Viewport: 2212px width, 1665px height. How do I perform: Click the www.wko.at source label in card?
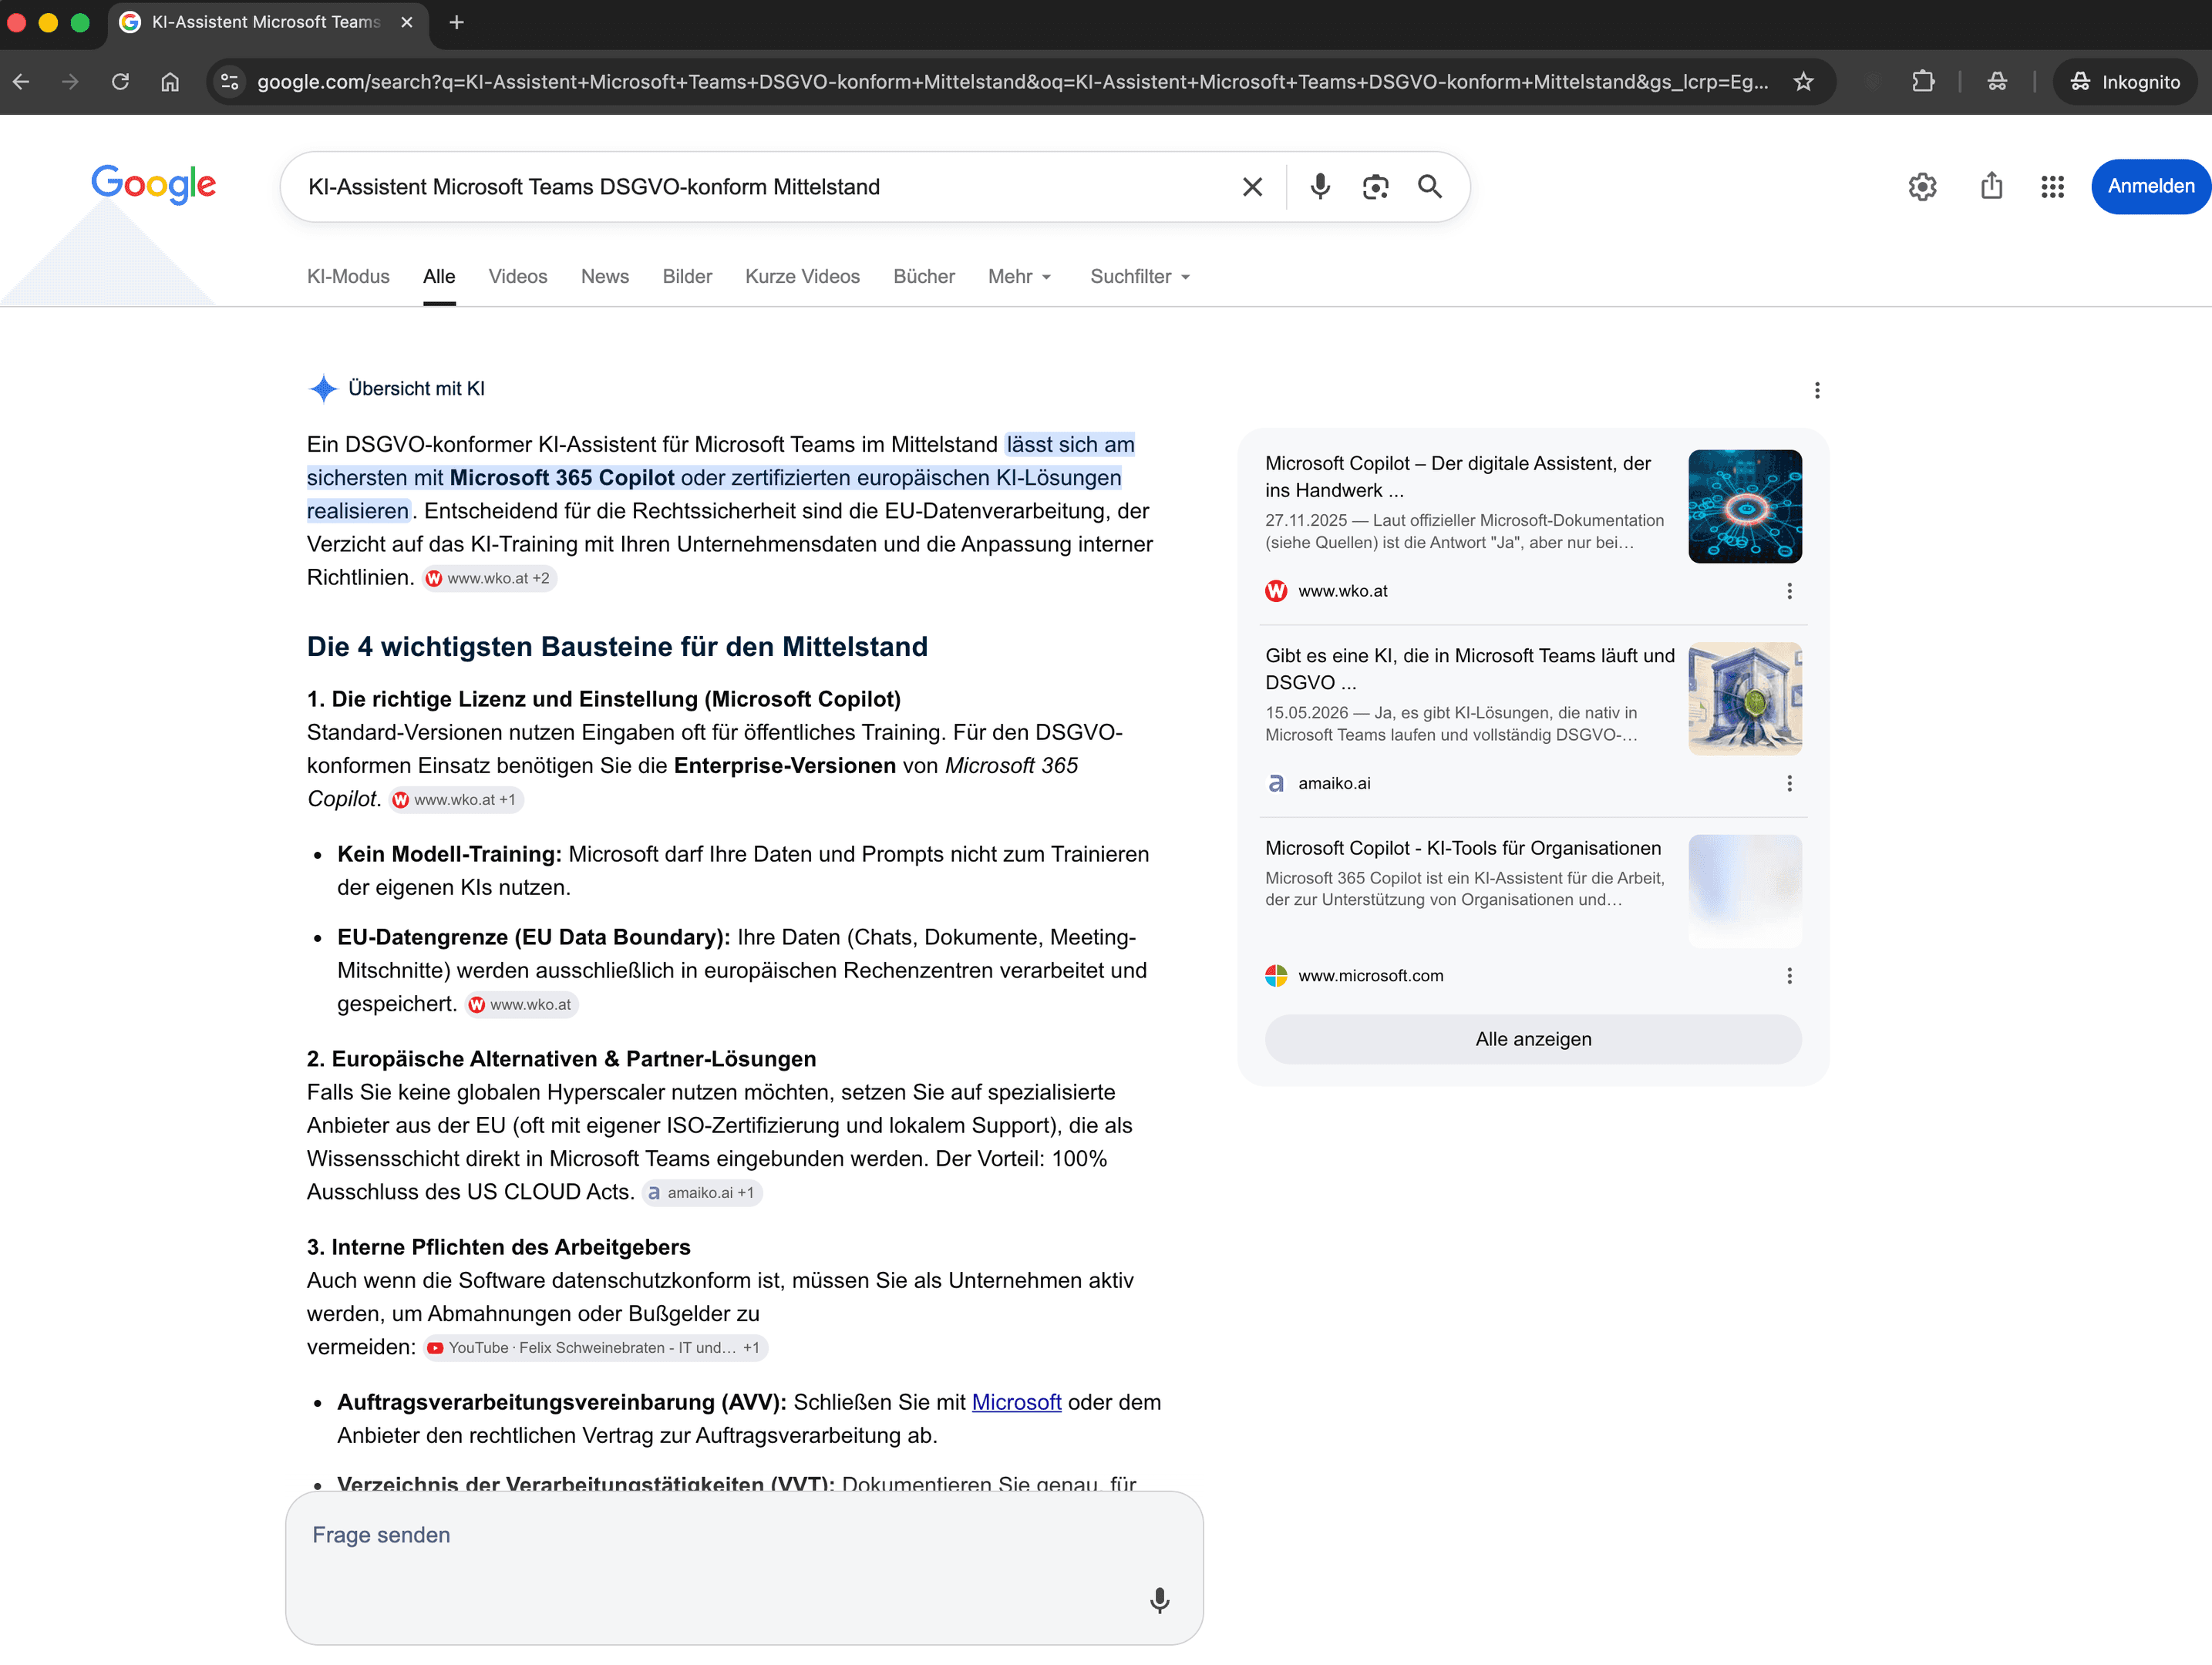pos(1342,591)
